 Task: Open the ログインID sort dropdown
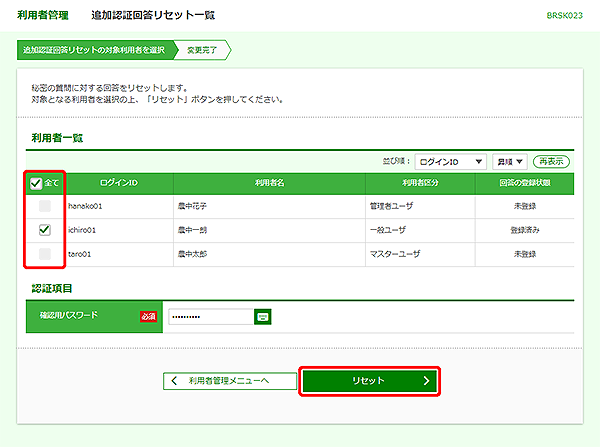450,162
